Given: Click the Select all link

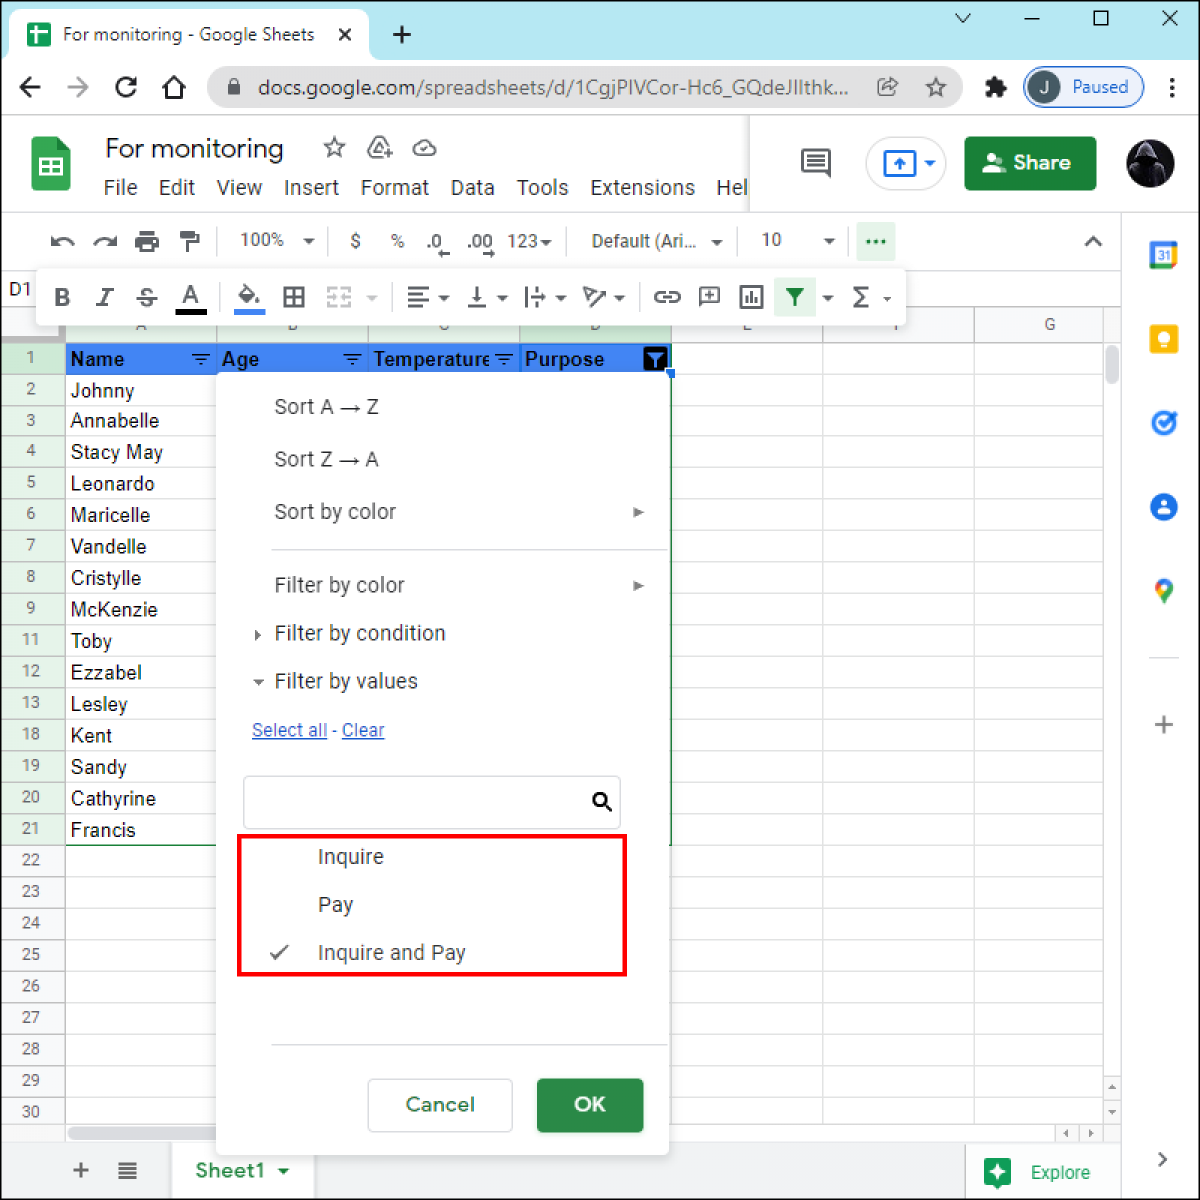Looking at the screenshot, I should click(289, 730).
